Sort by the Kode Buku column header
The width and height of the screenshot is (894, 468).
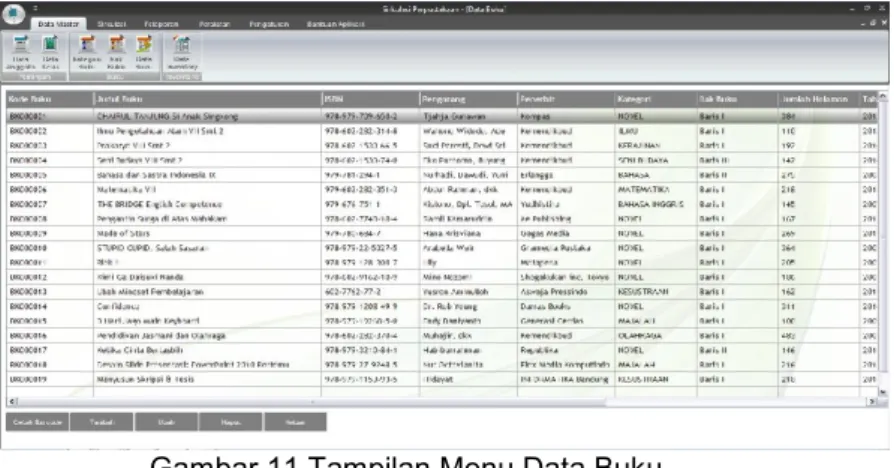[50, 99]
